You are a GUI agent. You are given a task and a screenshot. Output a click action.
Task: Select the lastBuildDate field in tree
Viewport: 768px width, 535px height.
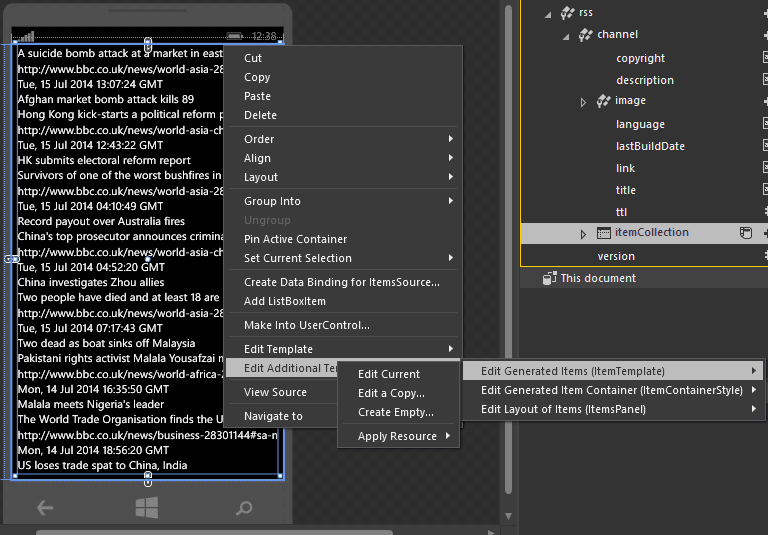click(650, 146)
